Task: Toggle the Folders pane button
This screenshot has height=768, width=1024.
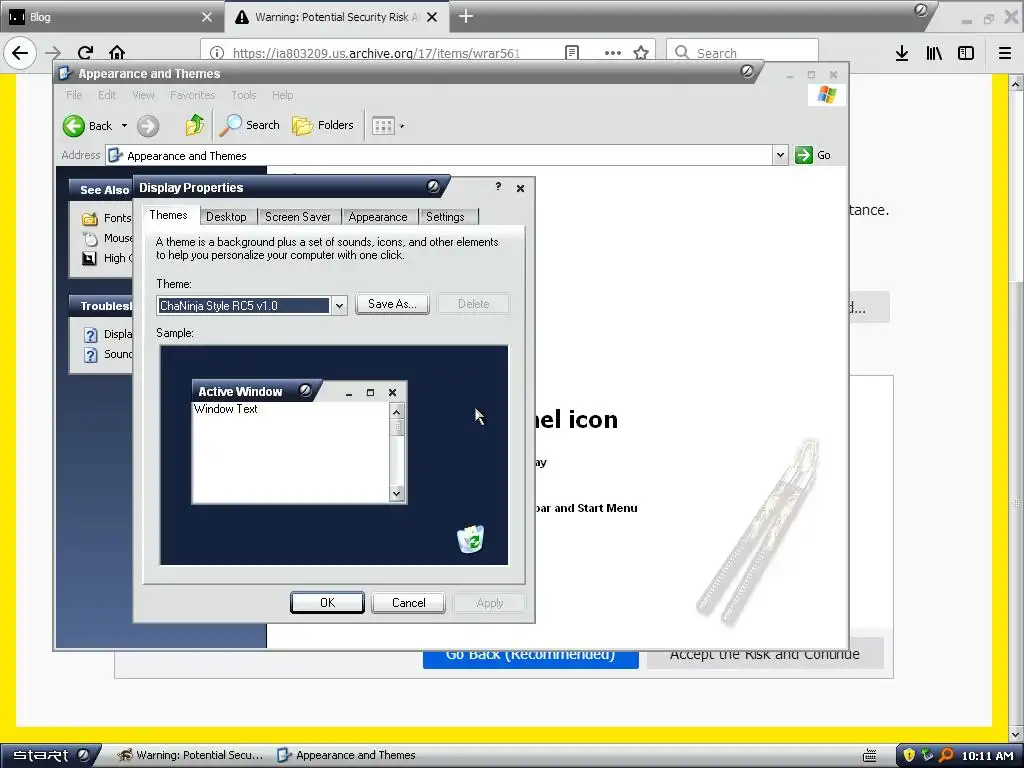Action: 323,125
